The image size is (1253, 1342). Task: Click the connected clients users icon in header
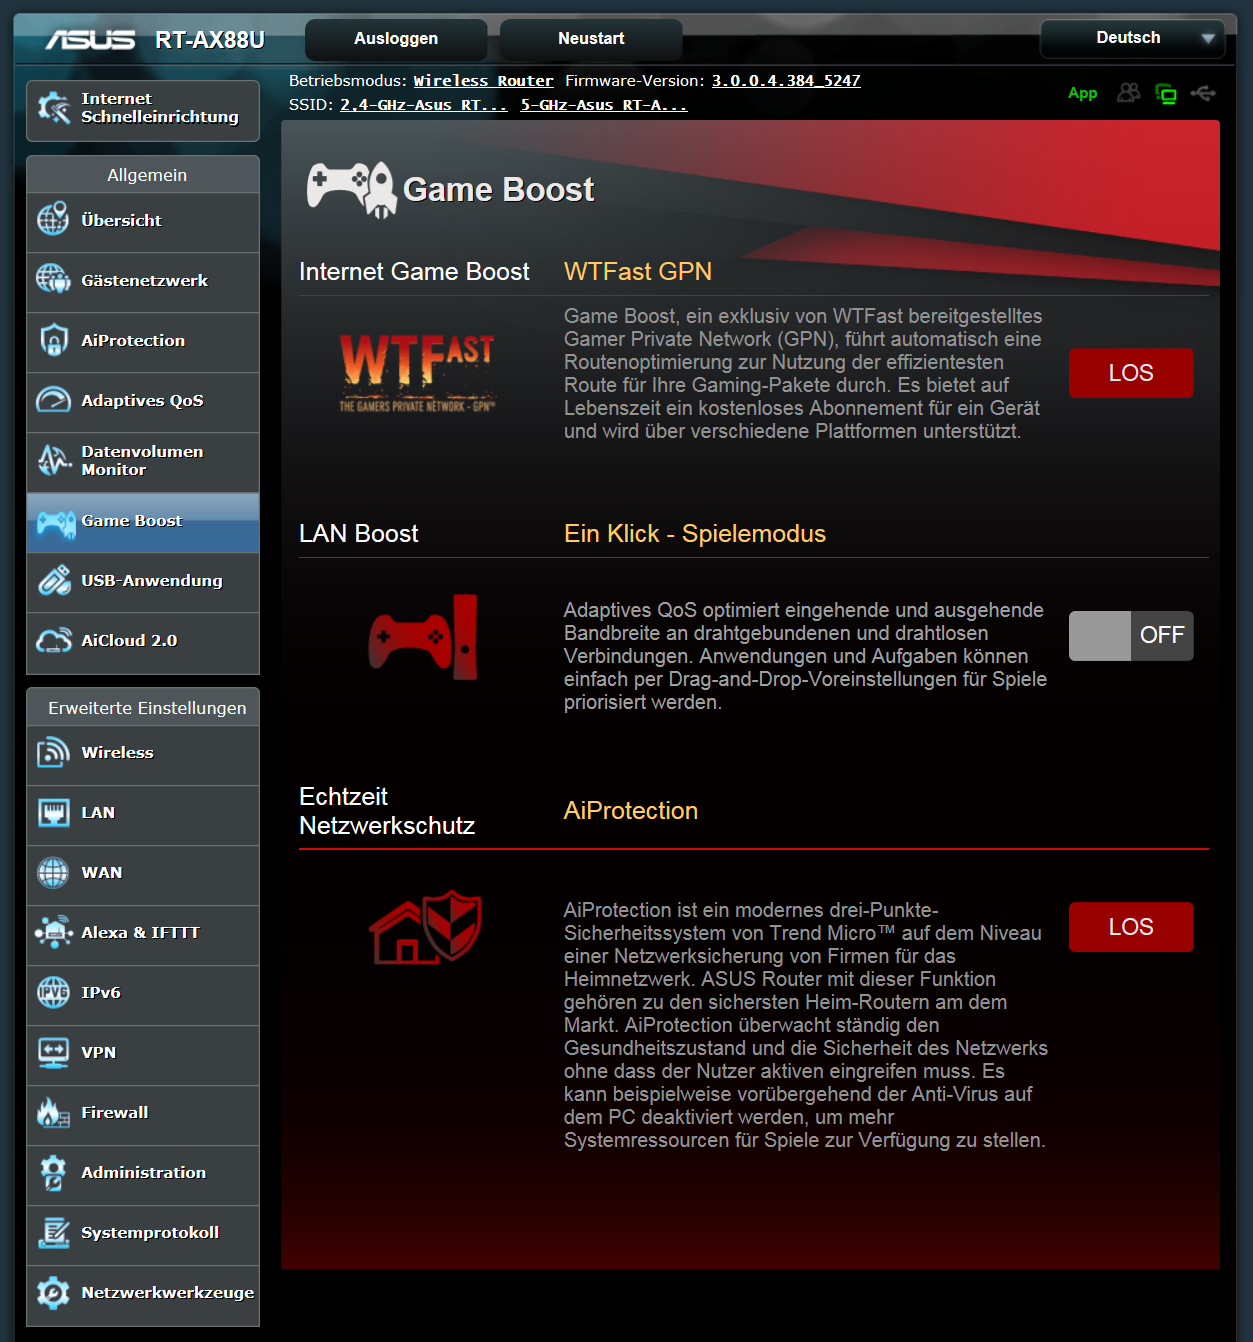pos(1128,93)
